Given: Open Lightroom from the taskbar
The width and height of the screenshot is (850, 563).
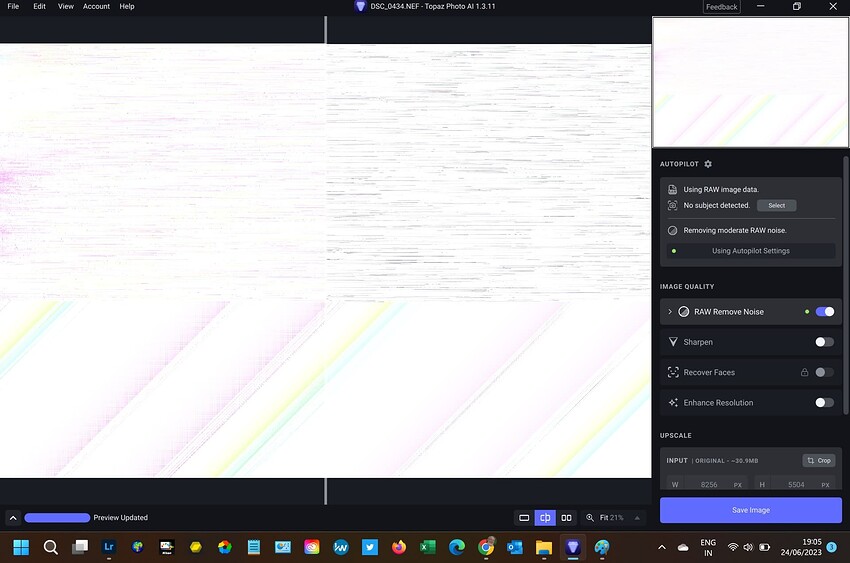Looking at the screenshot, I should pos(108,547).
